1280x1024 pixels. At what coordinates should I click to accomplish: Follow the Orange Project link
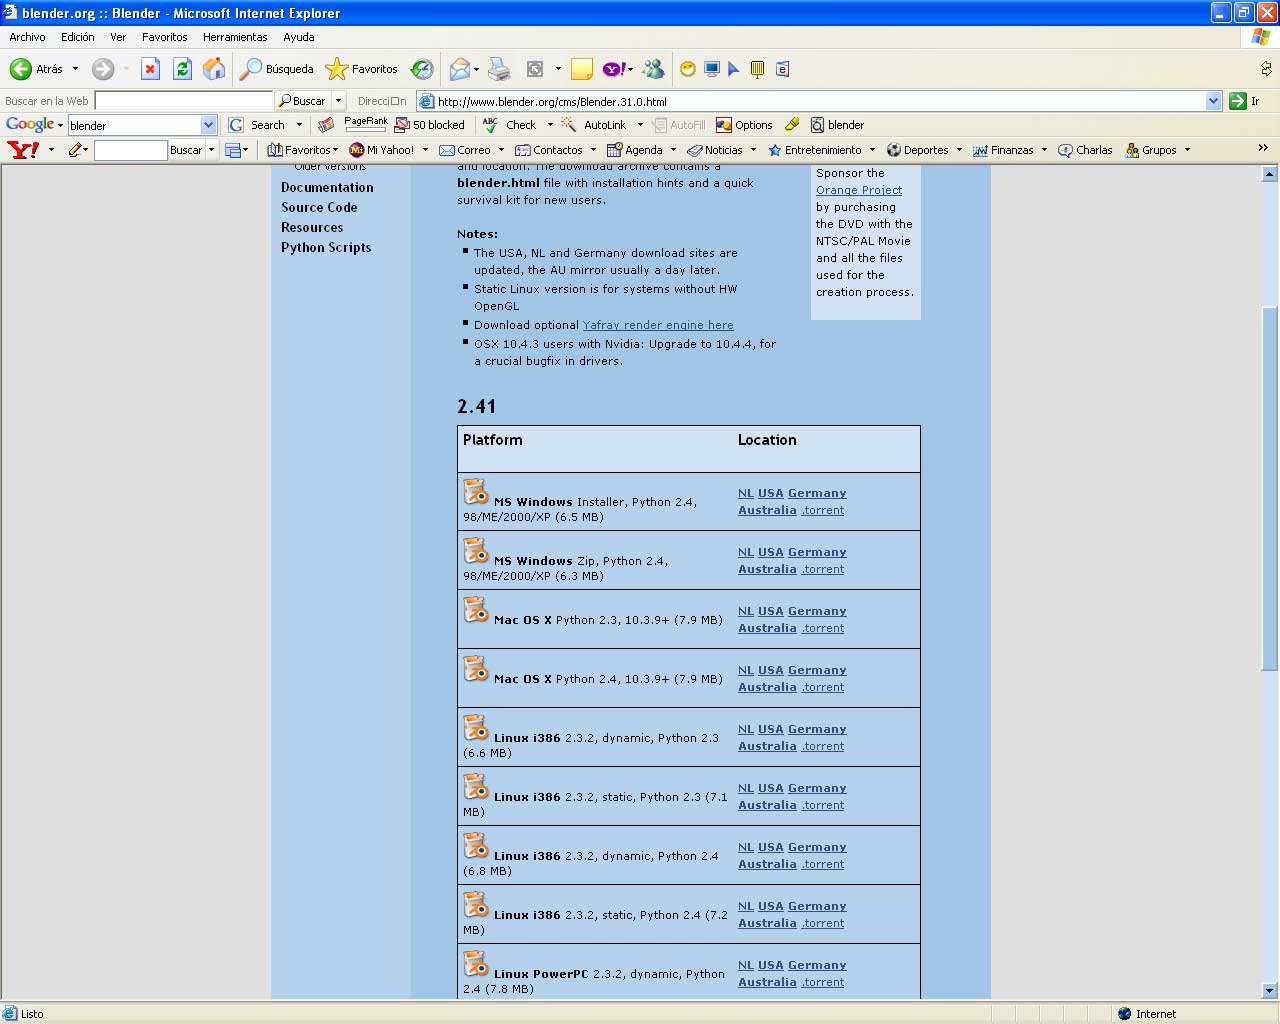coord(859,190)
